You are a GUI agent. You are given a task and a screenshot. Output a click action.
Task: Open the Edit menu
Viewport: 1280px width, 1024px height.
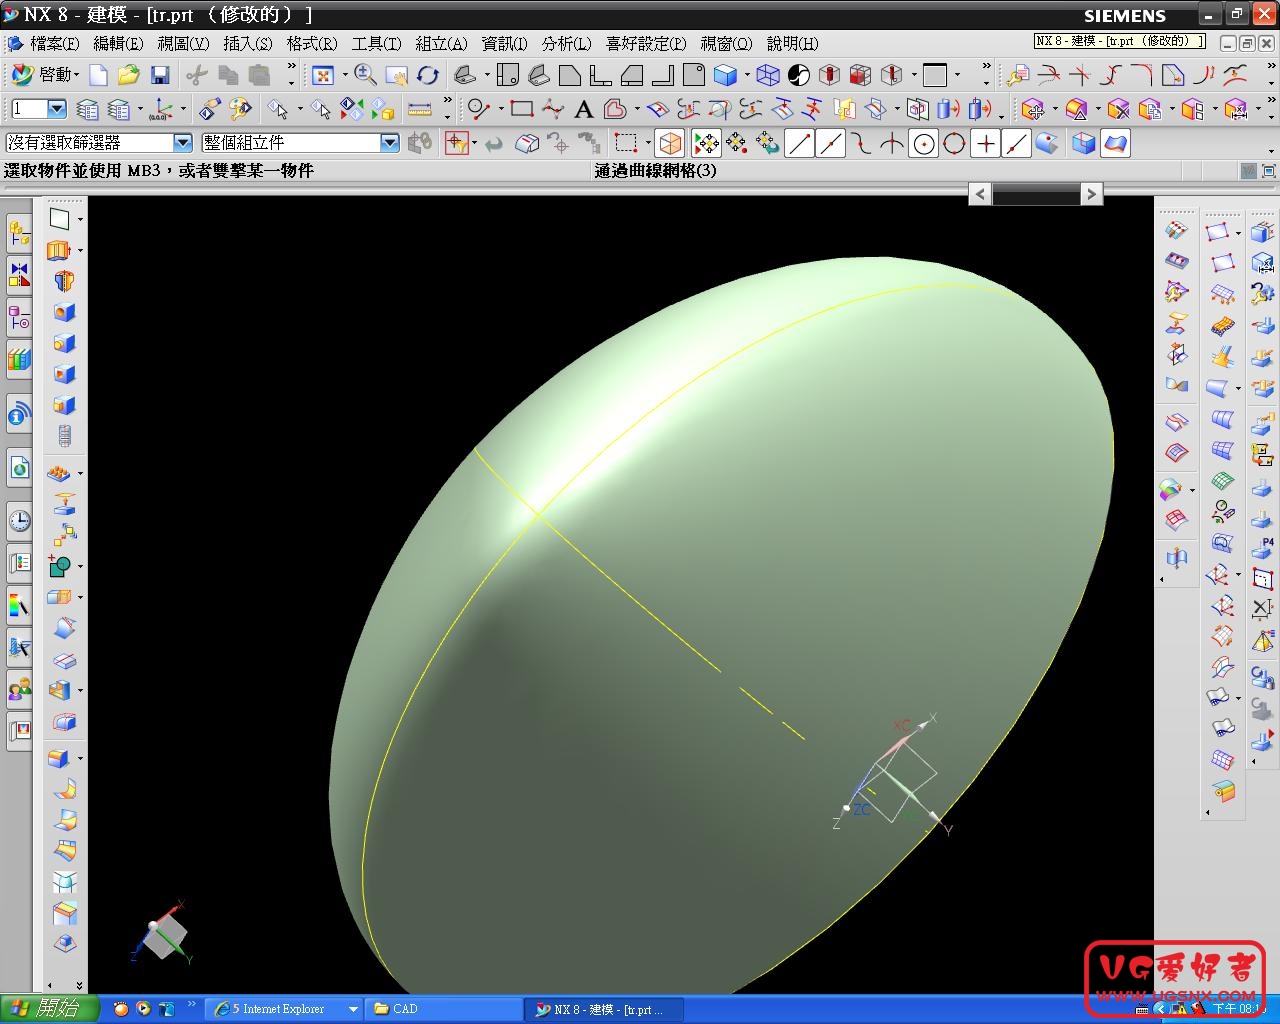118,43
